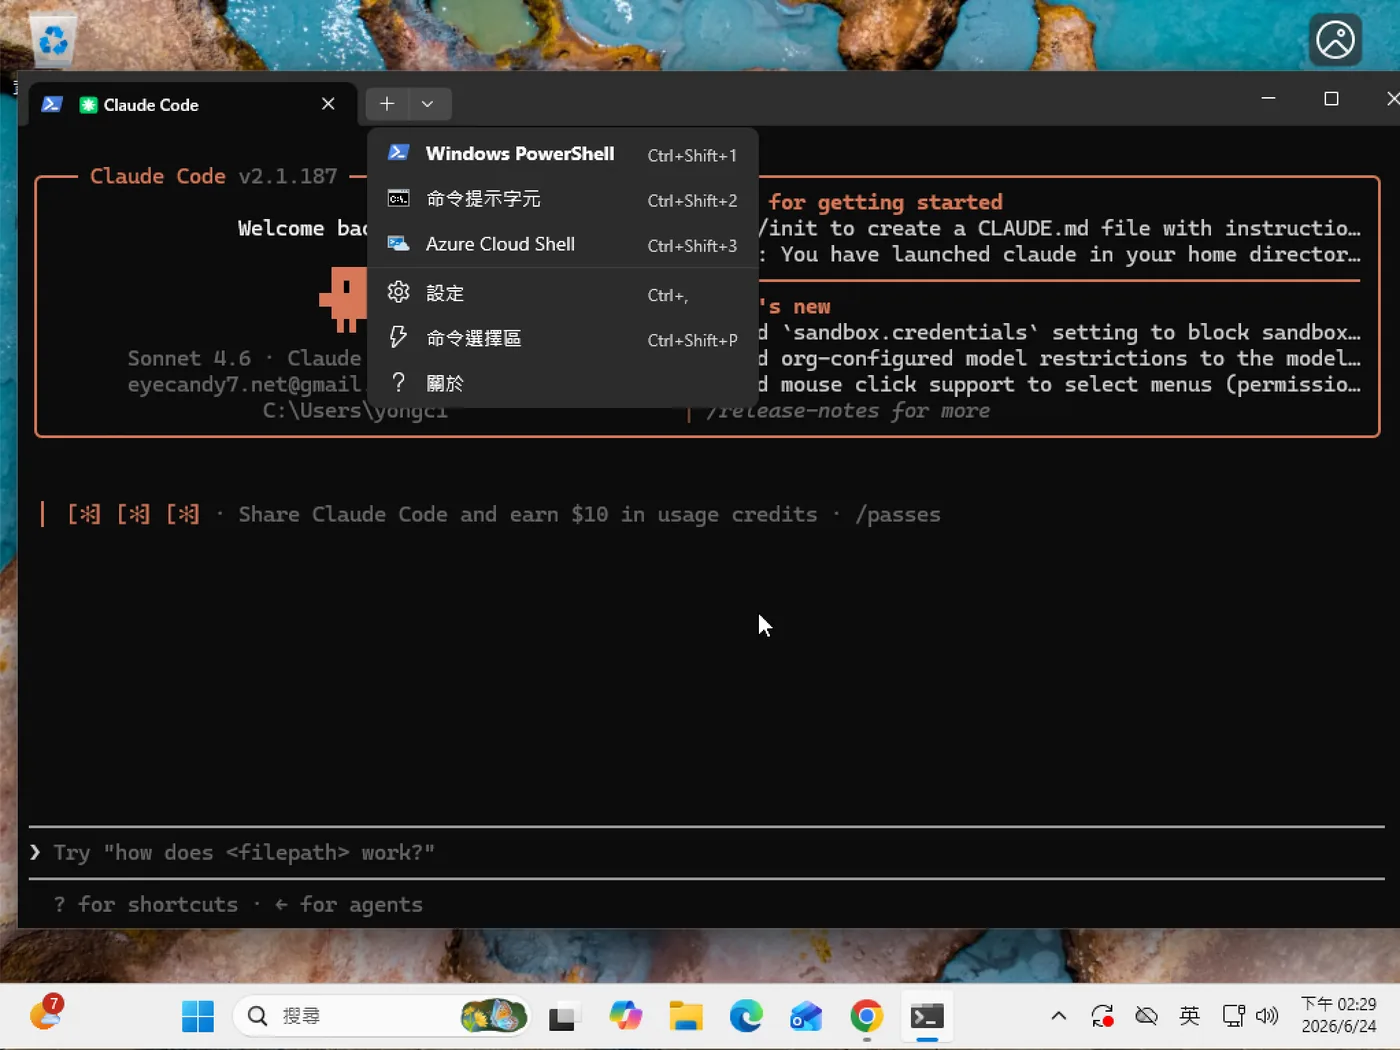The height and width of the screenshot is (1050, 1400).
Task: Select the 關於 about entry
Action: point(562,383)
